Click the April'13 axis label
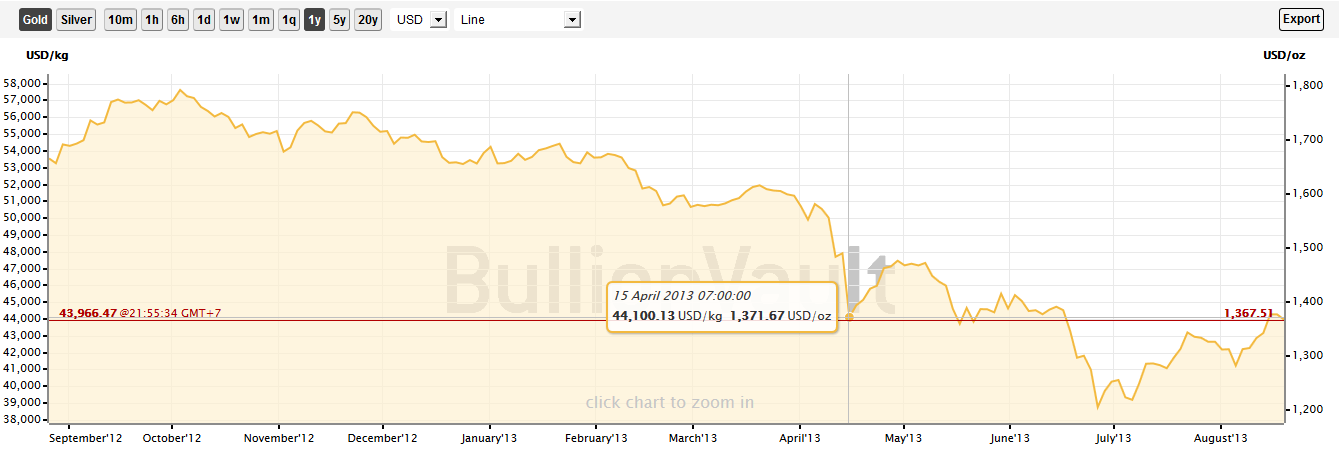1339x459 pixels. point(799,438)
